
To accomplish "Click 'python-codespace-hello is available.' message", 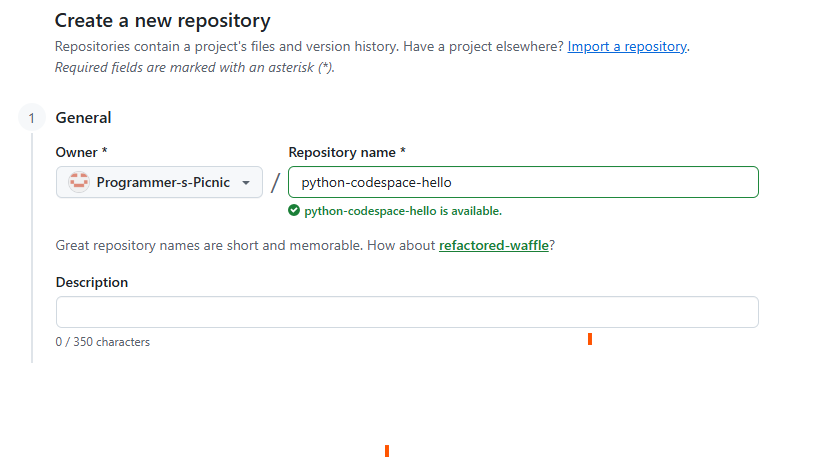I will click(x=403, y=211).
